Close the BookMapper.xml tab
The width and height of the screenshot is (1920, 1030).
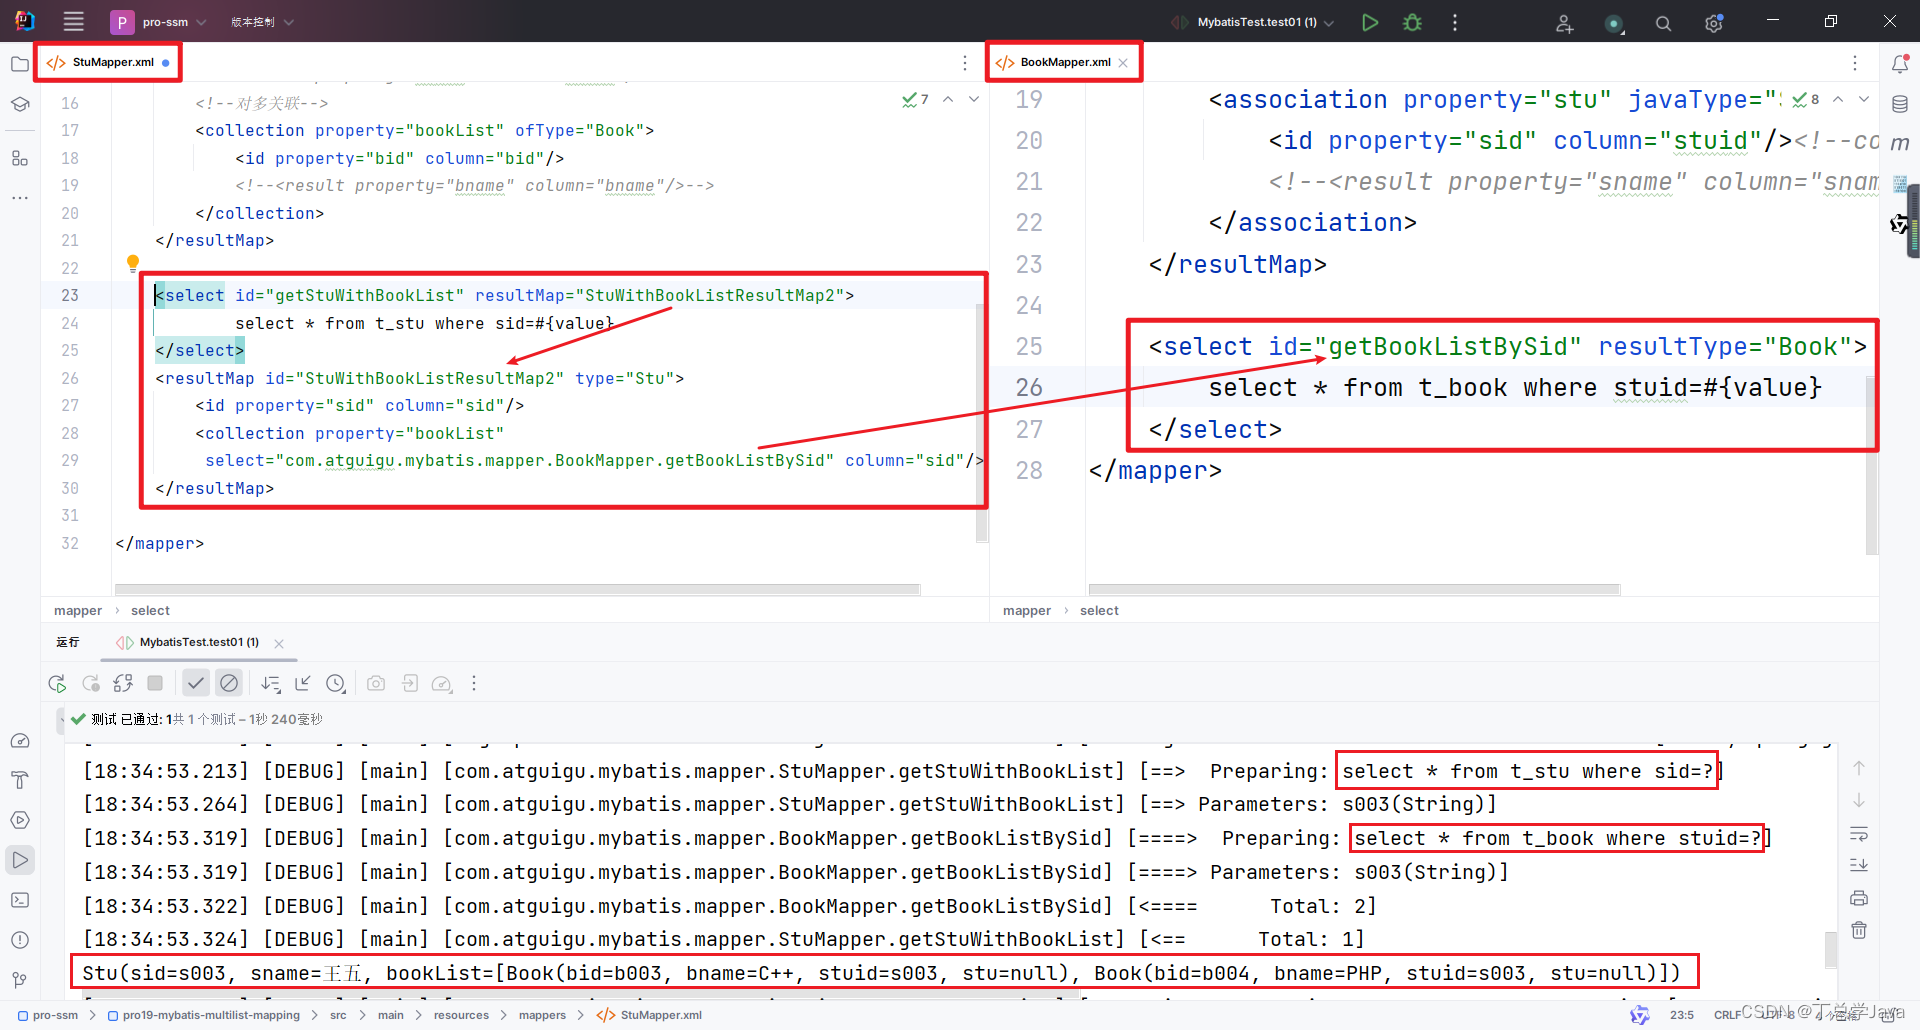[x=1123, y=63]
